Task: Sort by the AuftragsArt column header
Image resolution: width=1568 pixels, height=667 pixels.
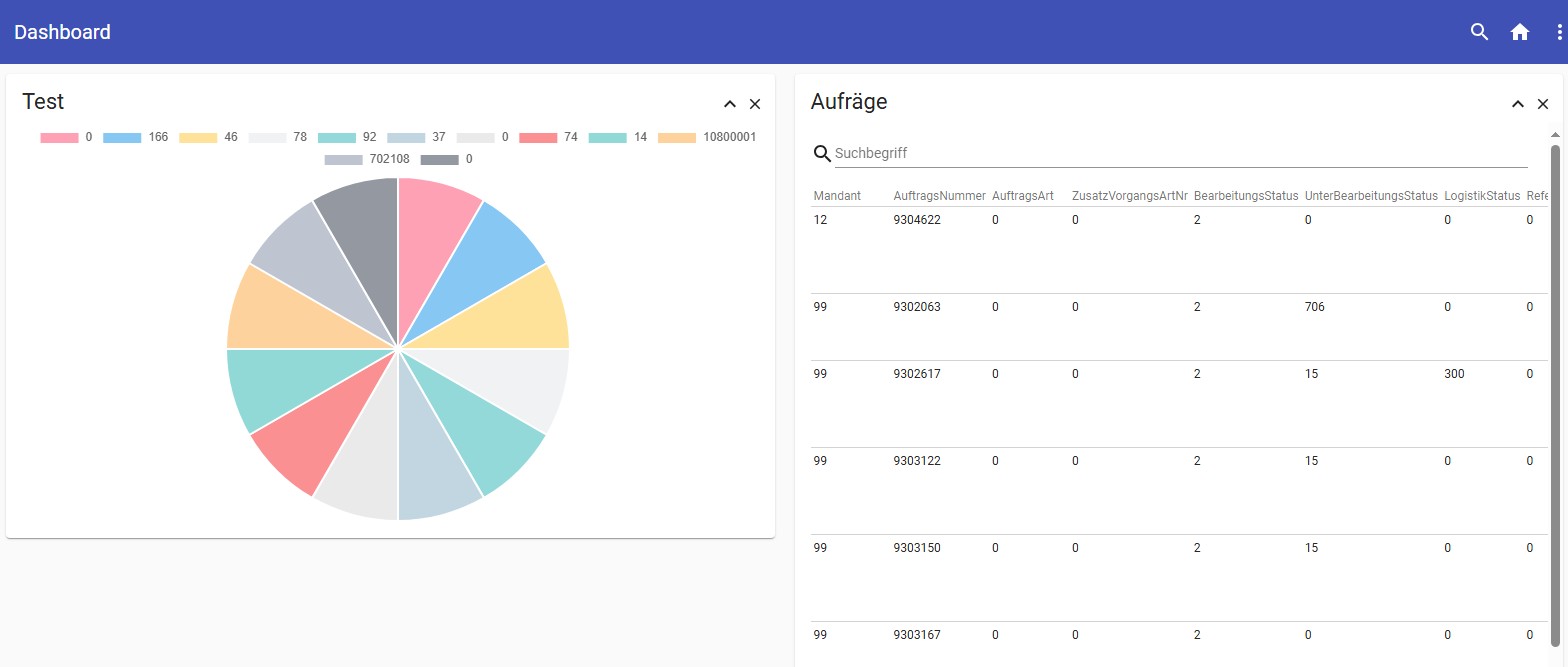Action: (1023, 196)
